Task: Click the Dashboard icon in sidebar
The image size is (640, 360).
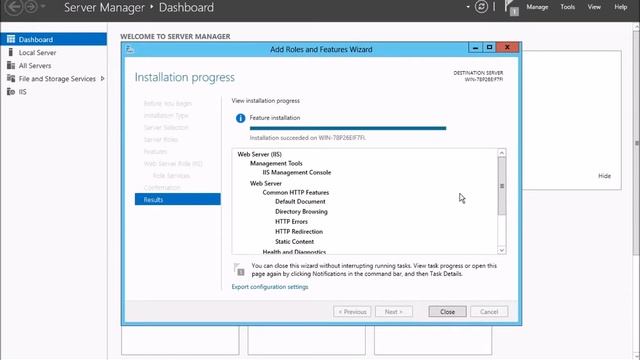Action: [11, 39]
